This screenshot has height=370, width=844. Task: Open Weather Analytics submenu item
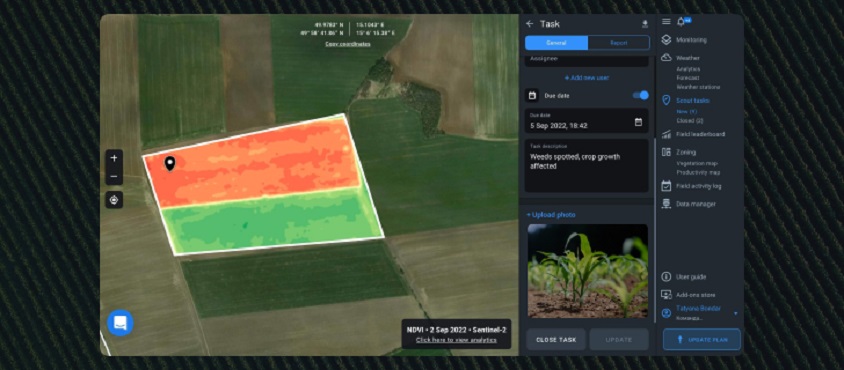688,69
